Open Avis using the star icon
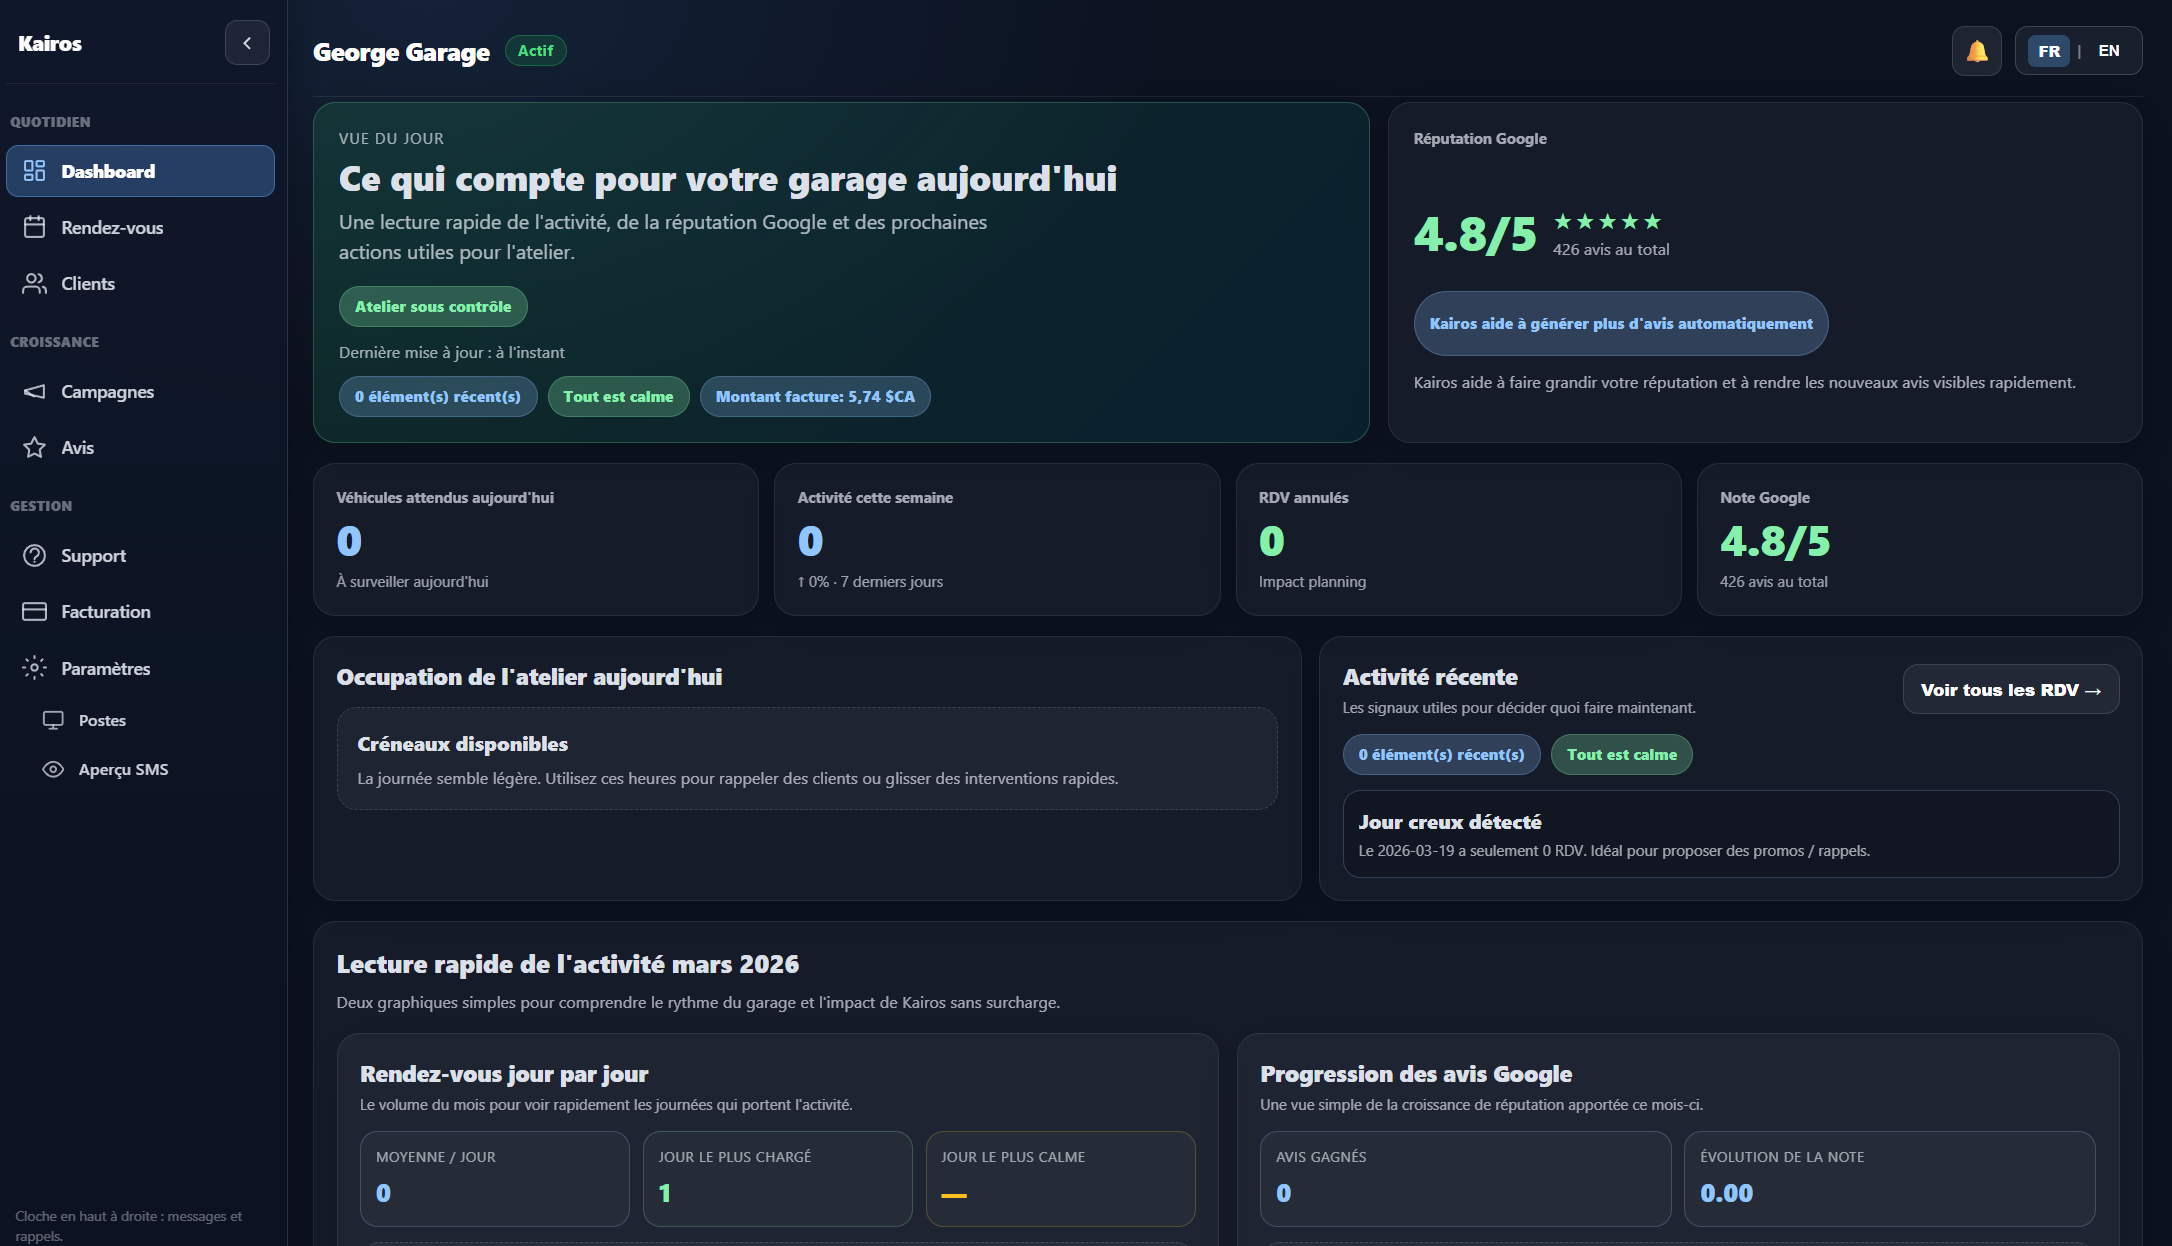Image resolution: width=2172 pixels, height=1246 pixels. [x=34, y=447]
